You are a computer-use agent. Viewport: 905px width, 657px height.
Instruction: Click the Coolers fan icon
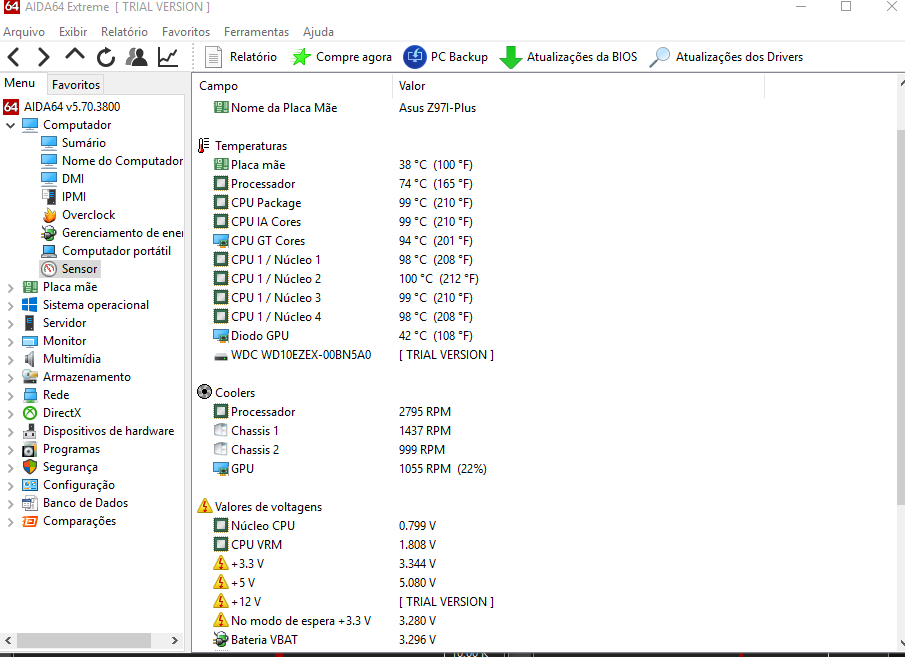pyautogui.click(x=204, y=392)
